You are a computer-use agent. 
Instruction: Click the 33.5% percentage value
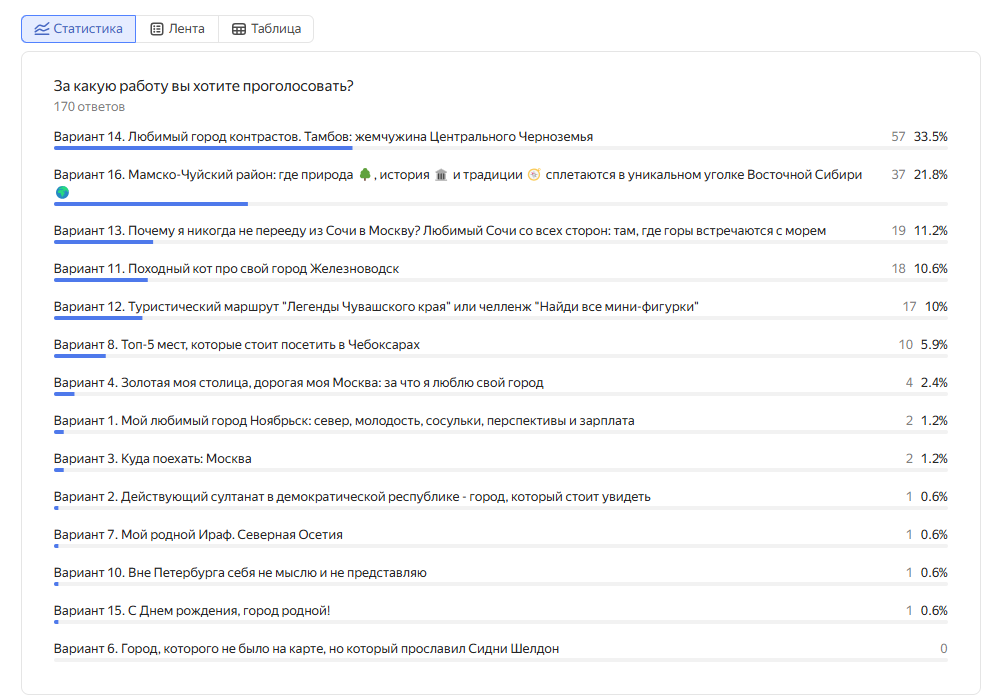point(930,136)
